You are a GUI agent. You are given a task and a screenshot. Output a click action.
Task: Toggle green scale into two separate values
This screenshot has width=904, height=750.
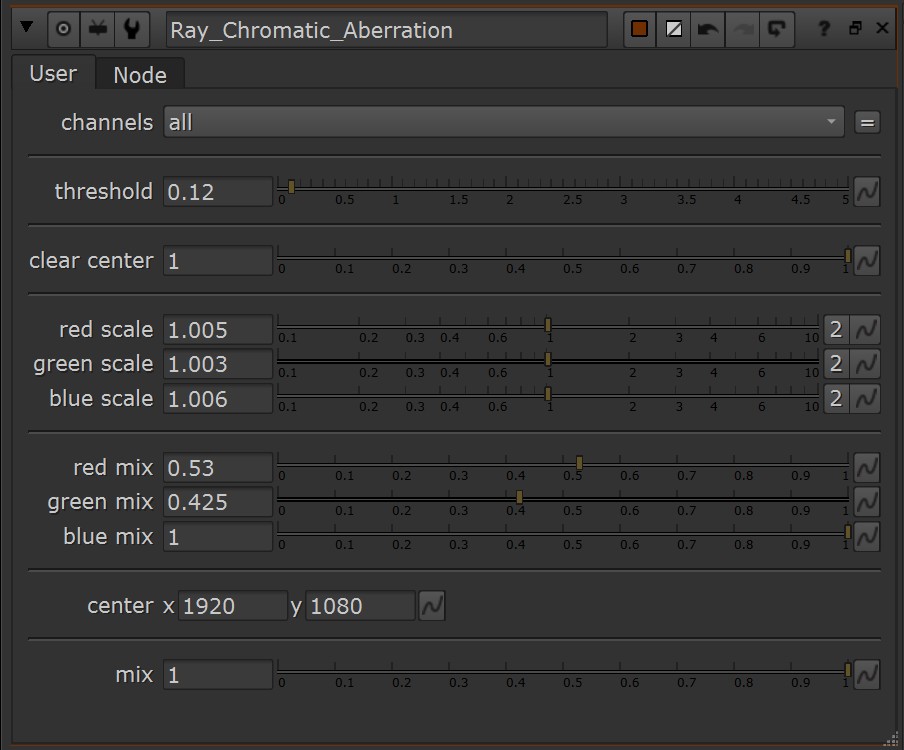(836, 363)
